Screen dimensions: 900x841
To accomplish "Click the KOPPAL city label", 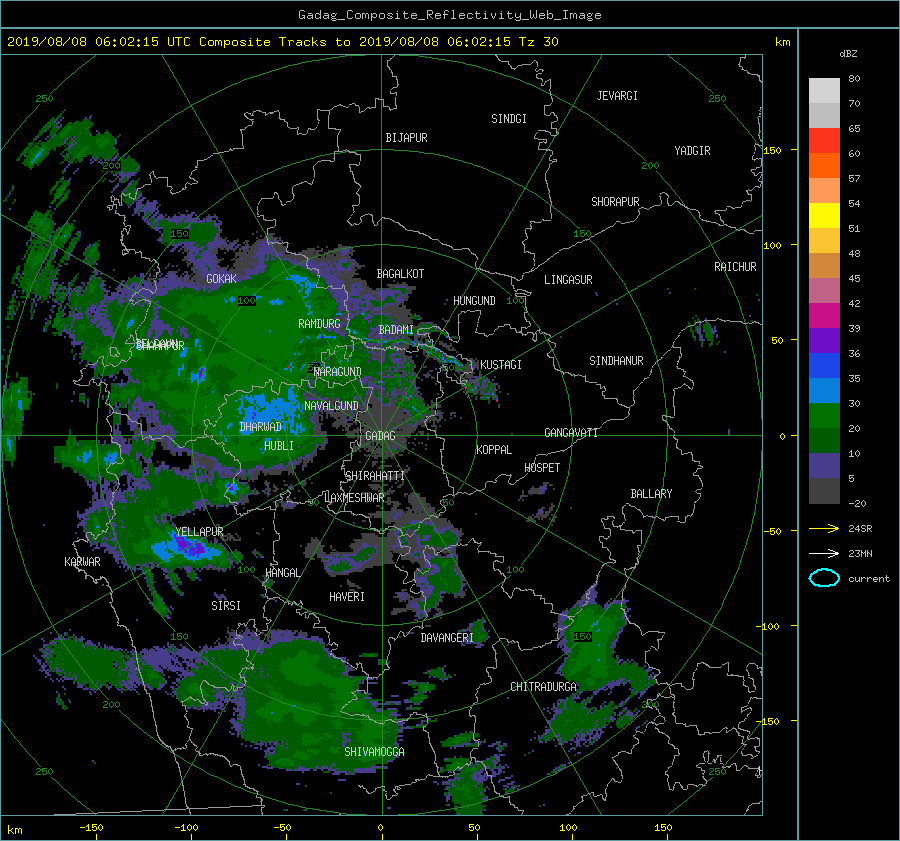I will point(494,449).
